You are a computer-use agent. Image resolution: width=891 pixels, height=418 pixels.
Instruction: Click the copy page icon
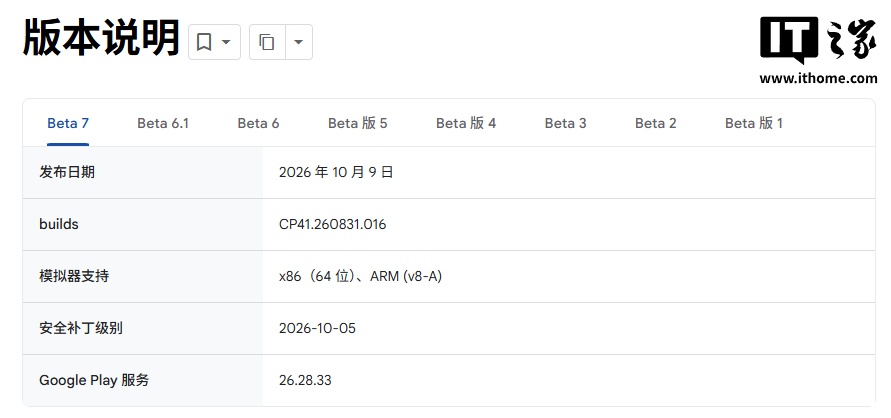[x=267, y=42]
